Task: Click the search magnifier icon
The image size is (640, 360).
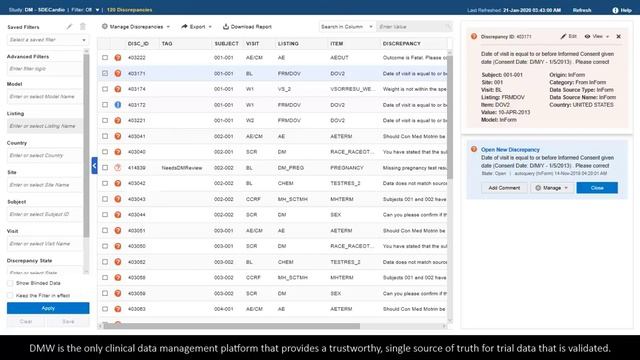Action: pyautogui.click(x=448, y=27)
